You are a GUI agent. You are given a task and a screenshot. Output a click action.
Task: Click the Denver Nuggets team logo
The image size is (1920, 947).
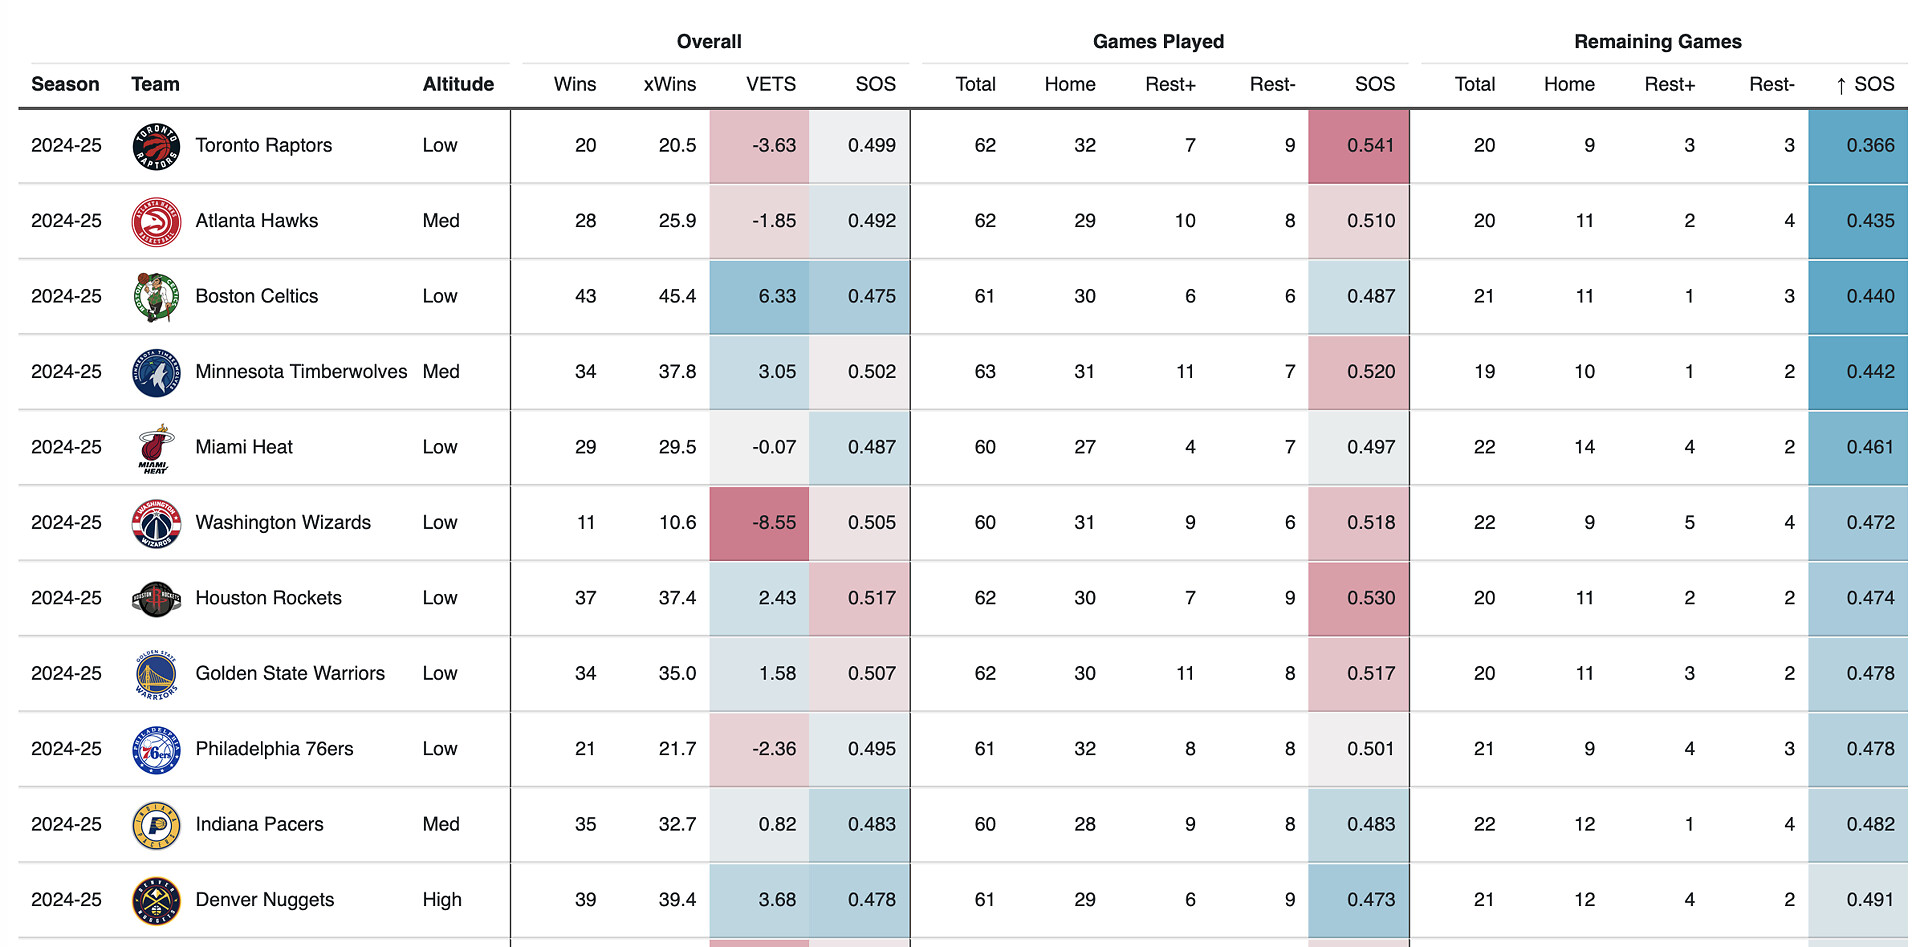(156, 900)
